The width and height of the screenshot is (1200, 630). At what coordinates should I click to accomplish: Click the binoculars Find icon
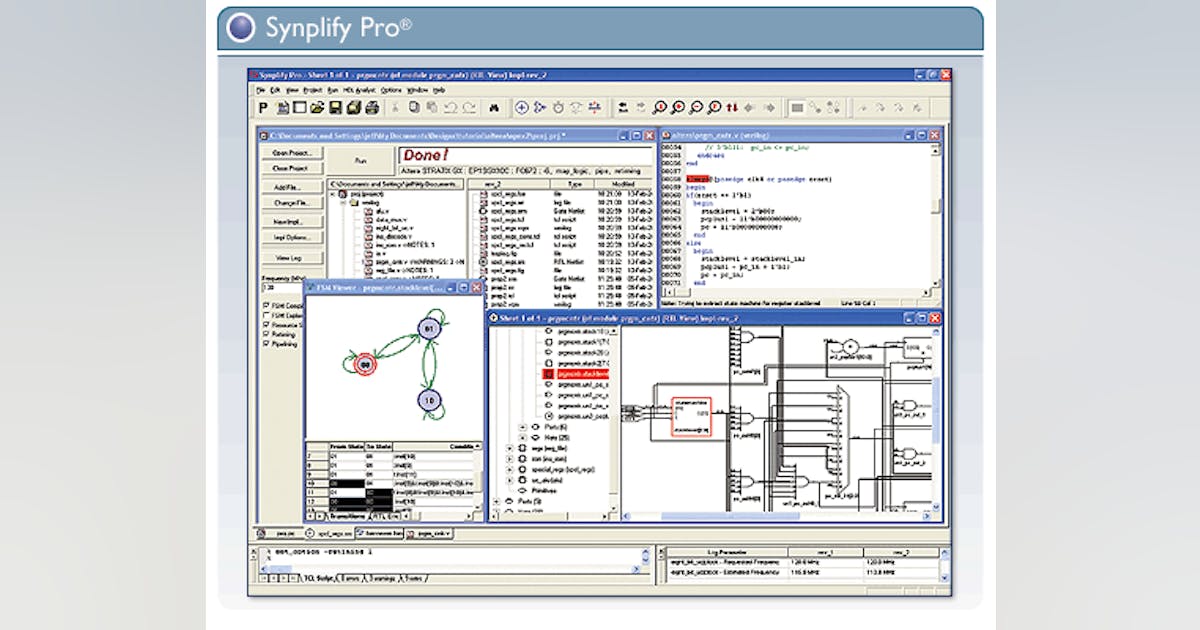click(493, 107)
